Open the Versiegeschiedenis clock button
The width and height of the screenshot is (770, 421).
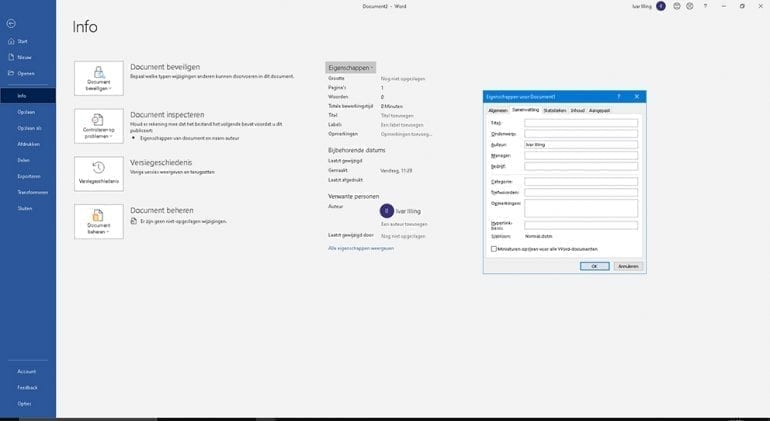tap(99, 173)
